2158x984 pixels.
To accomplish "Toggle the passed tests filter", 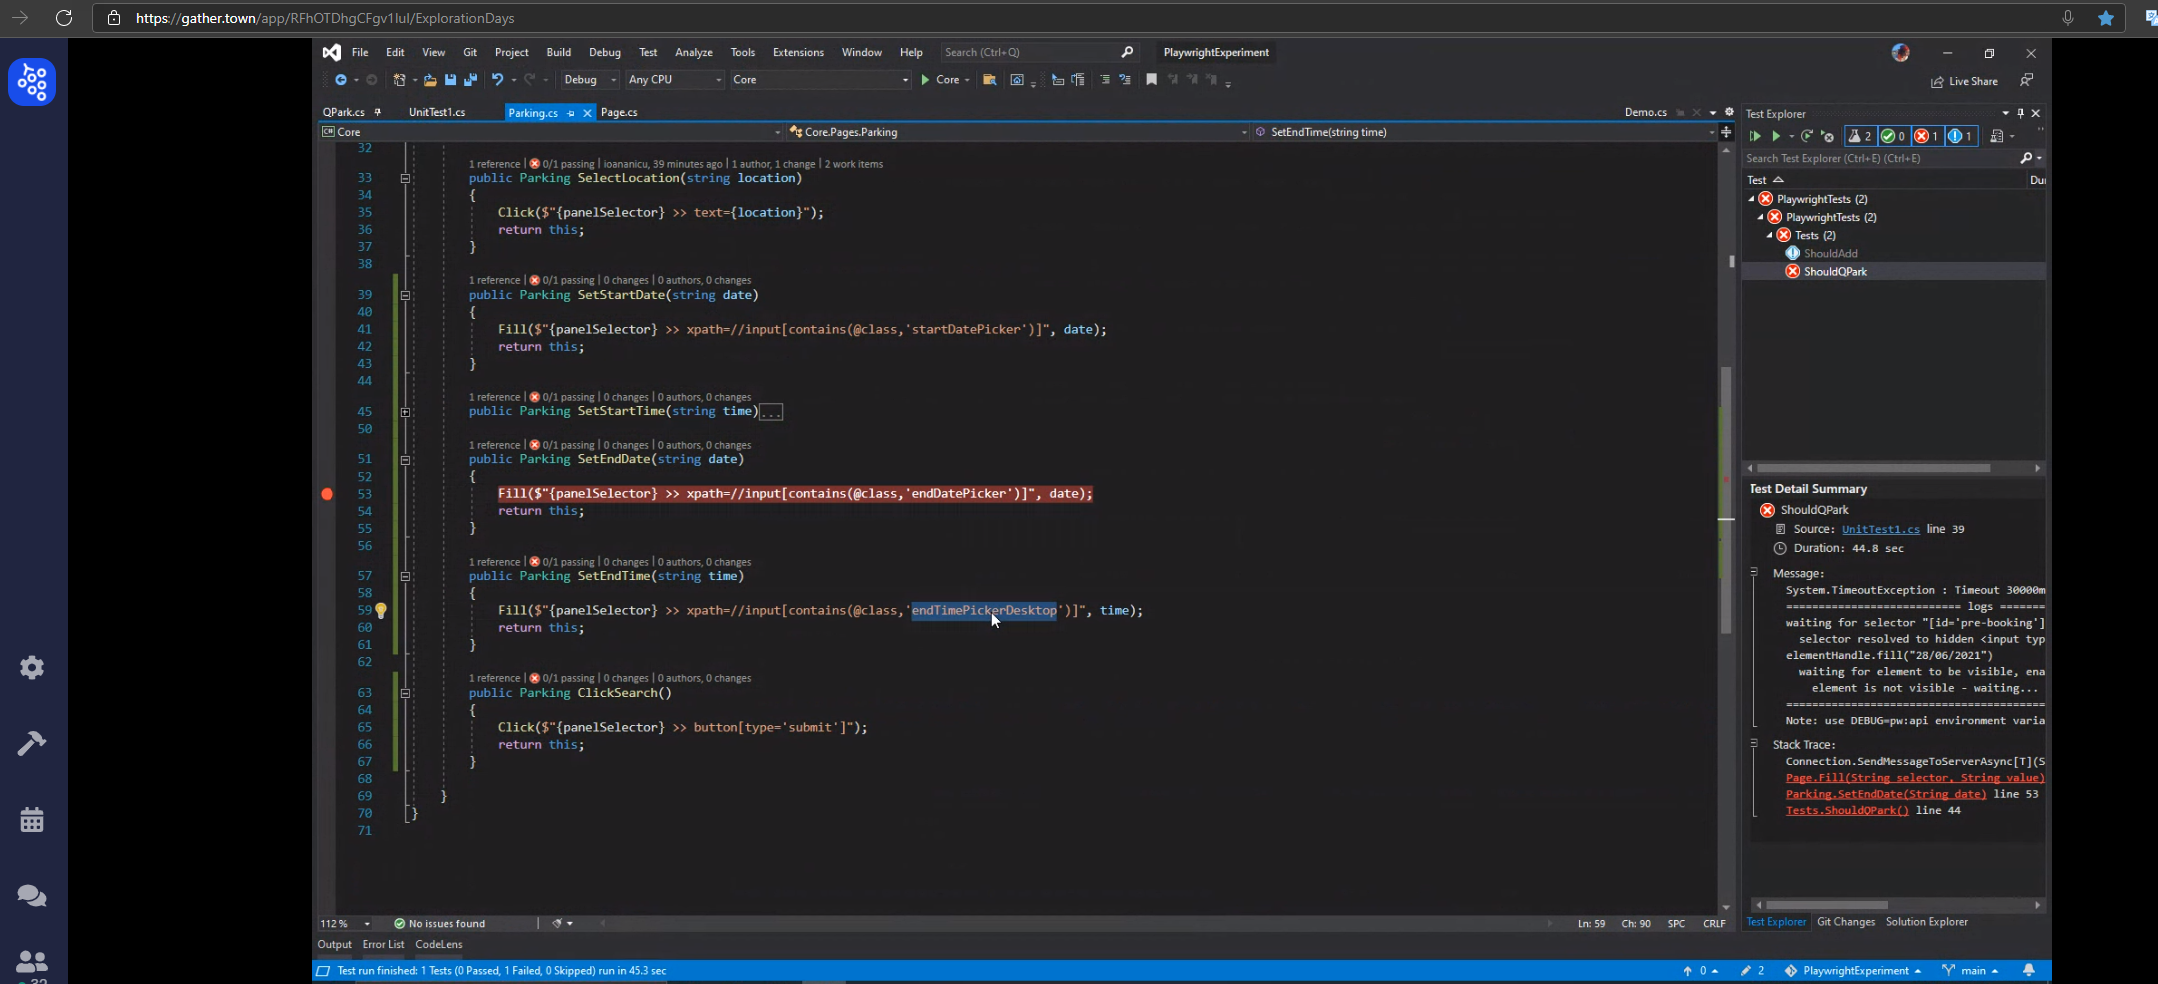I will click(x=1892, y=136).
